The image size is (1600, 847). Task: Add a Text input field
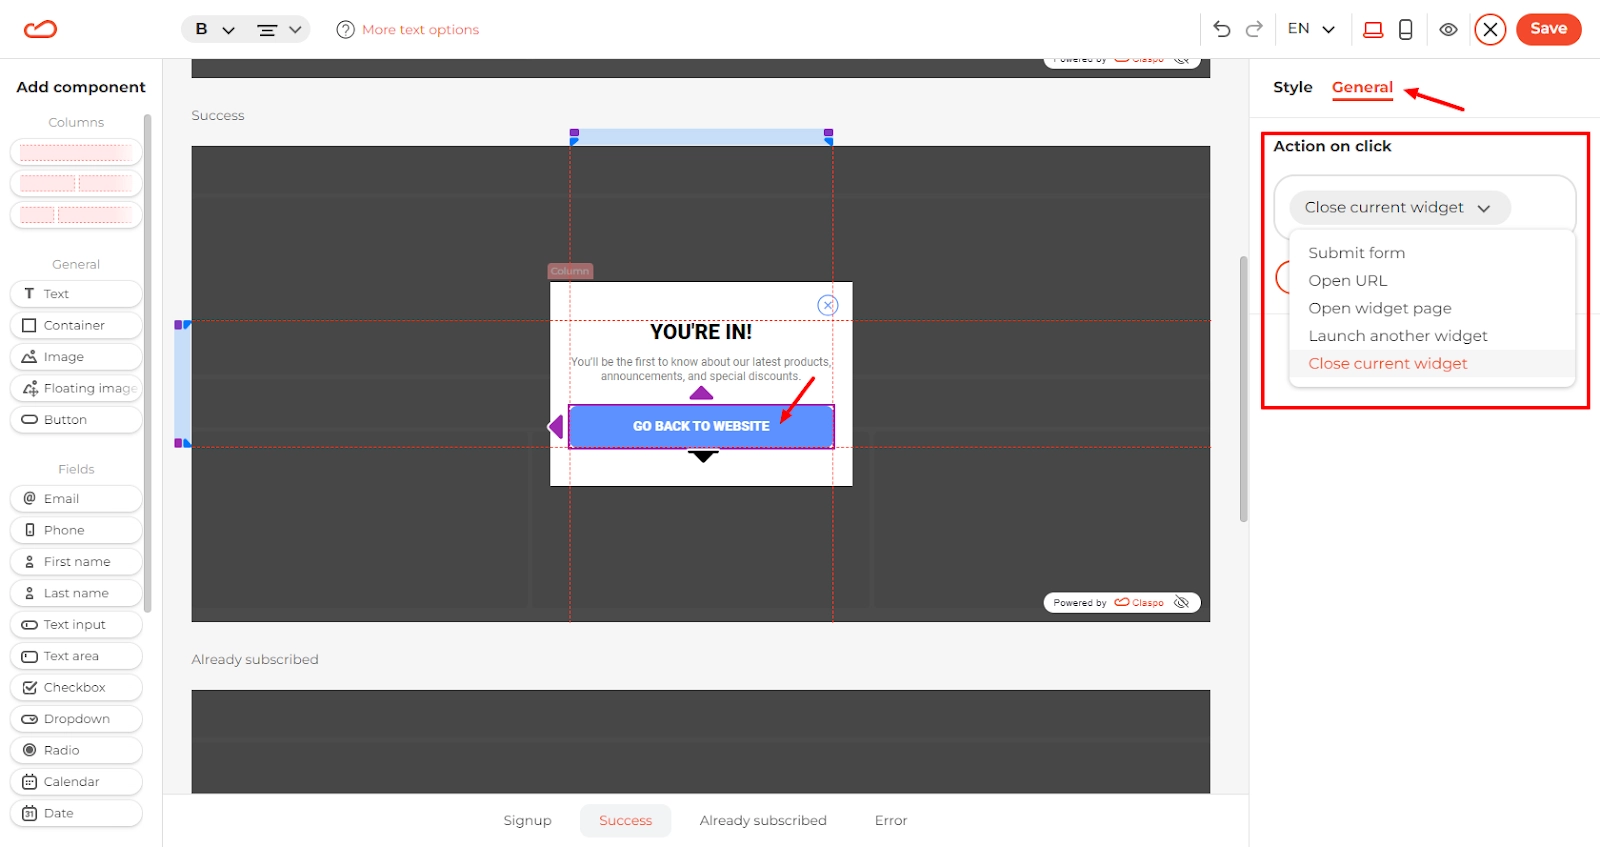pos(76,625)
